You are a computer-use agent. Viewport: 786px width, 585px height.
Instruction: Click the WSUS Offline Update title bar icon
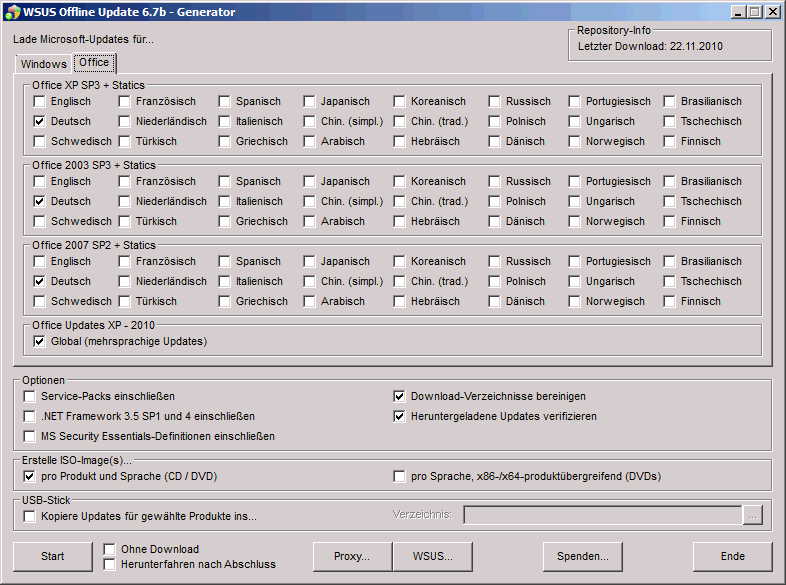click(x=12, y=12)
